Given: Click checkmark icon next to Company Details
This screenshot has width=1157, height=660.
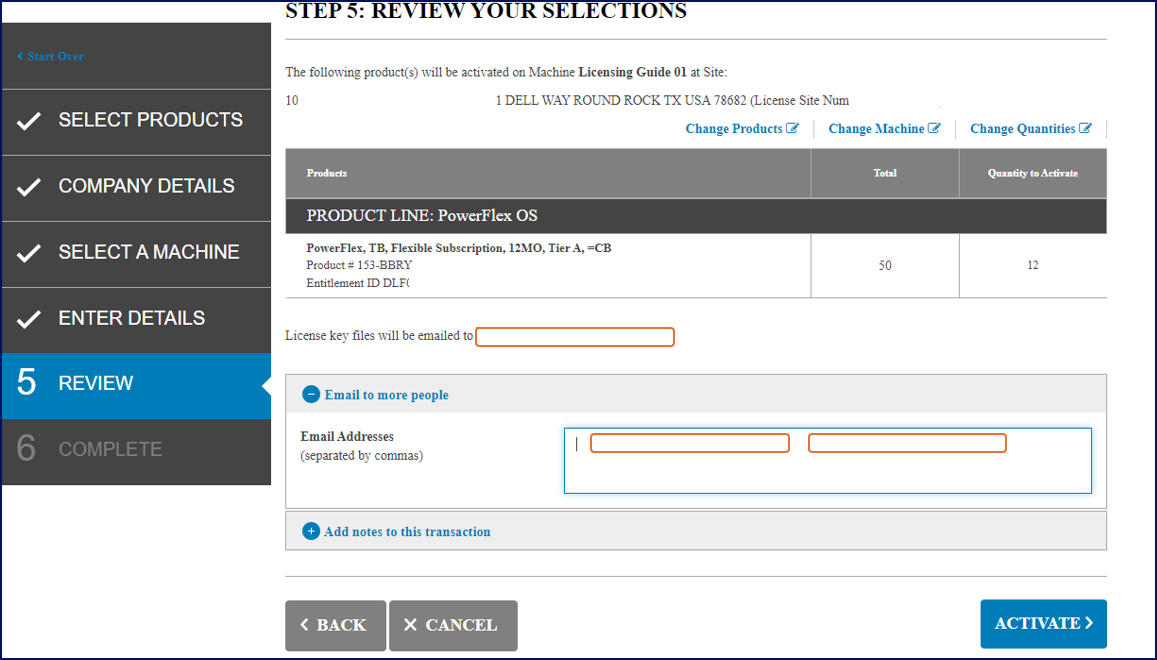Looking at the screenshot, I should (29, 187).
